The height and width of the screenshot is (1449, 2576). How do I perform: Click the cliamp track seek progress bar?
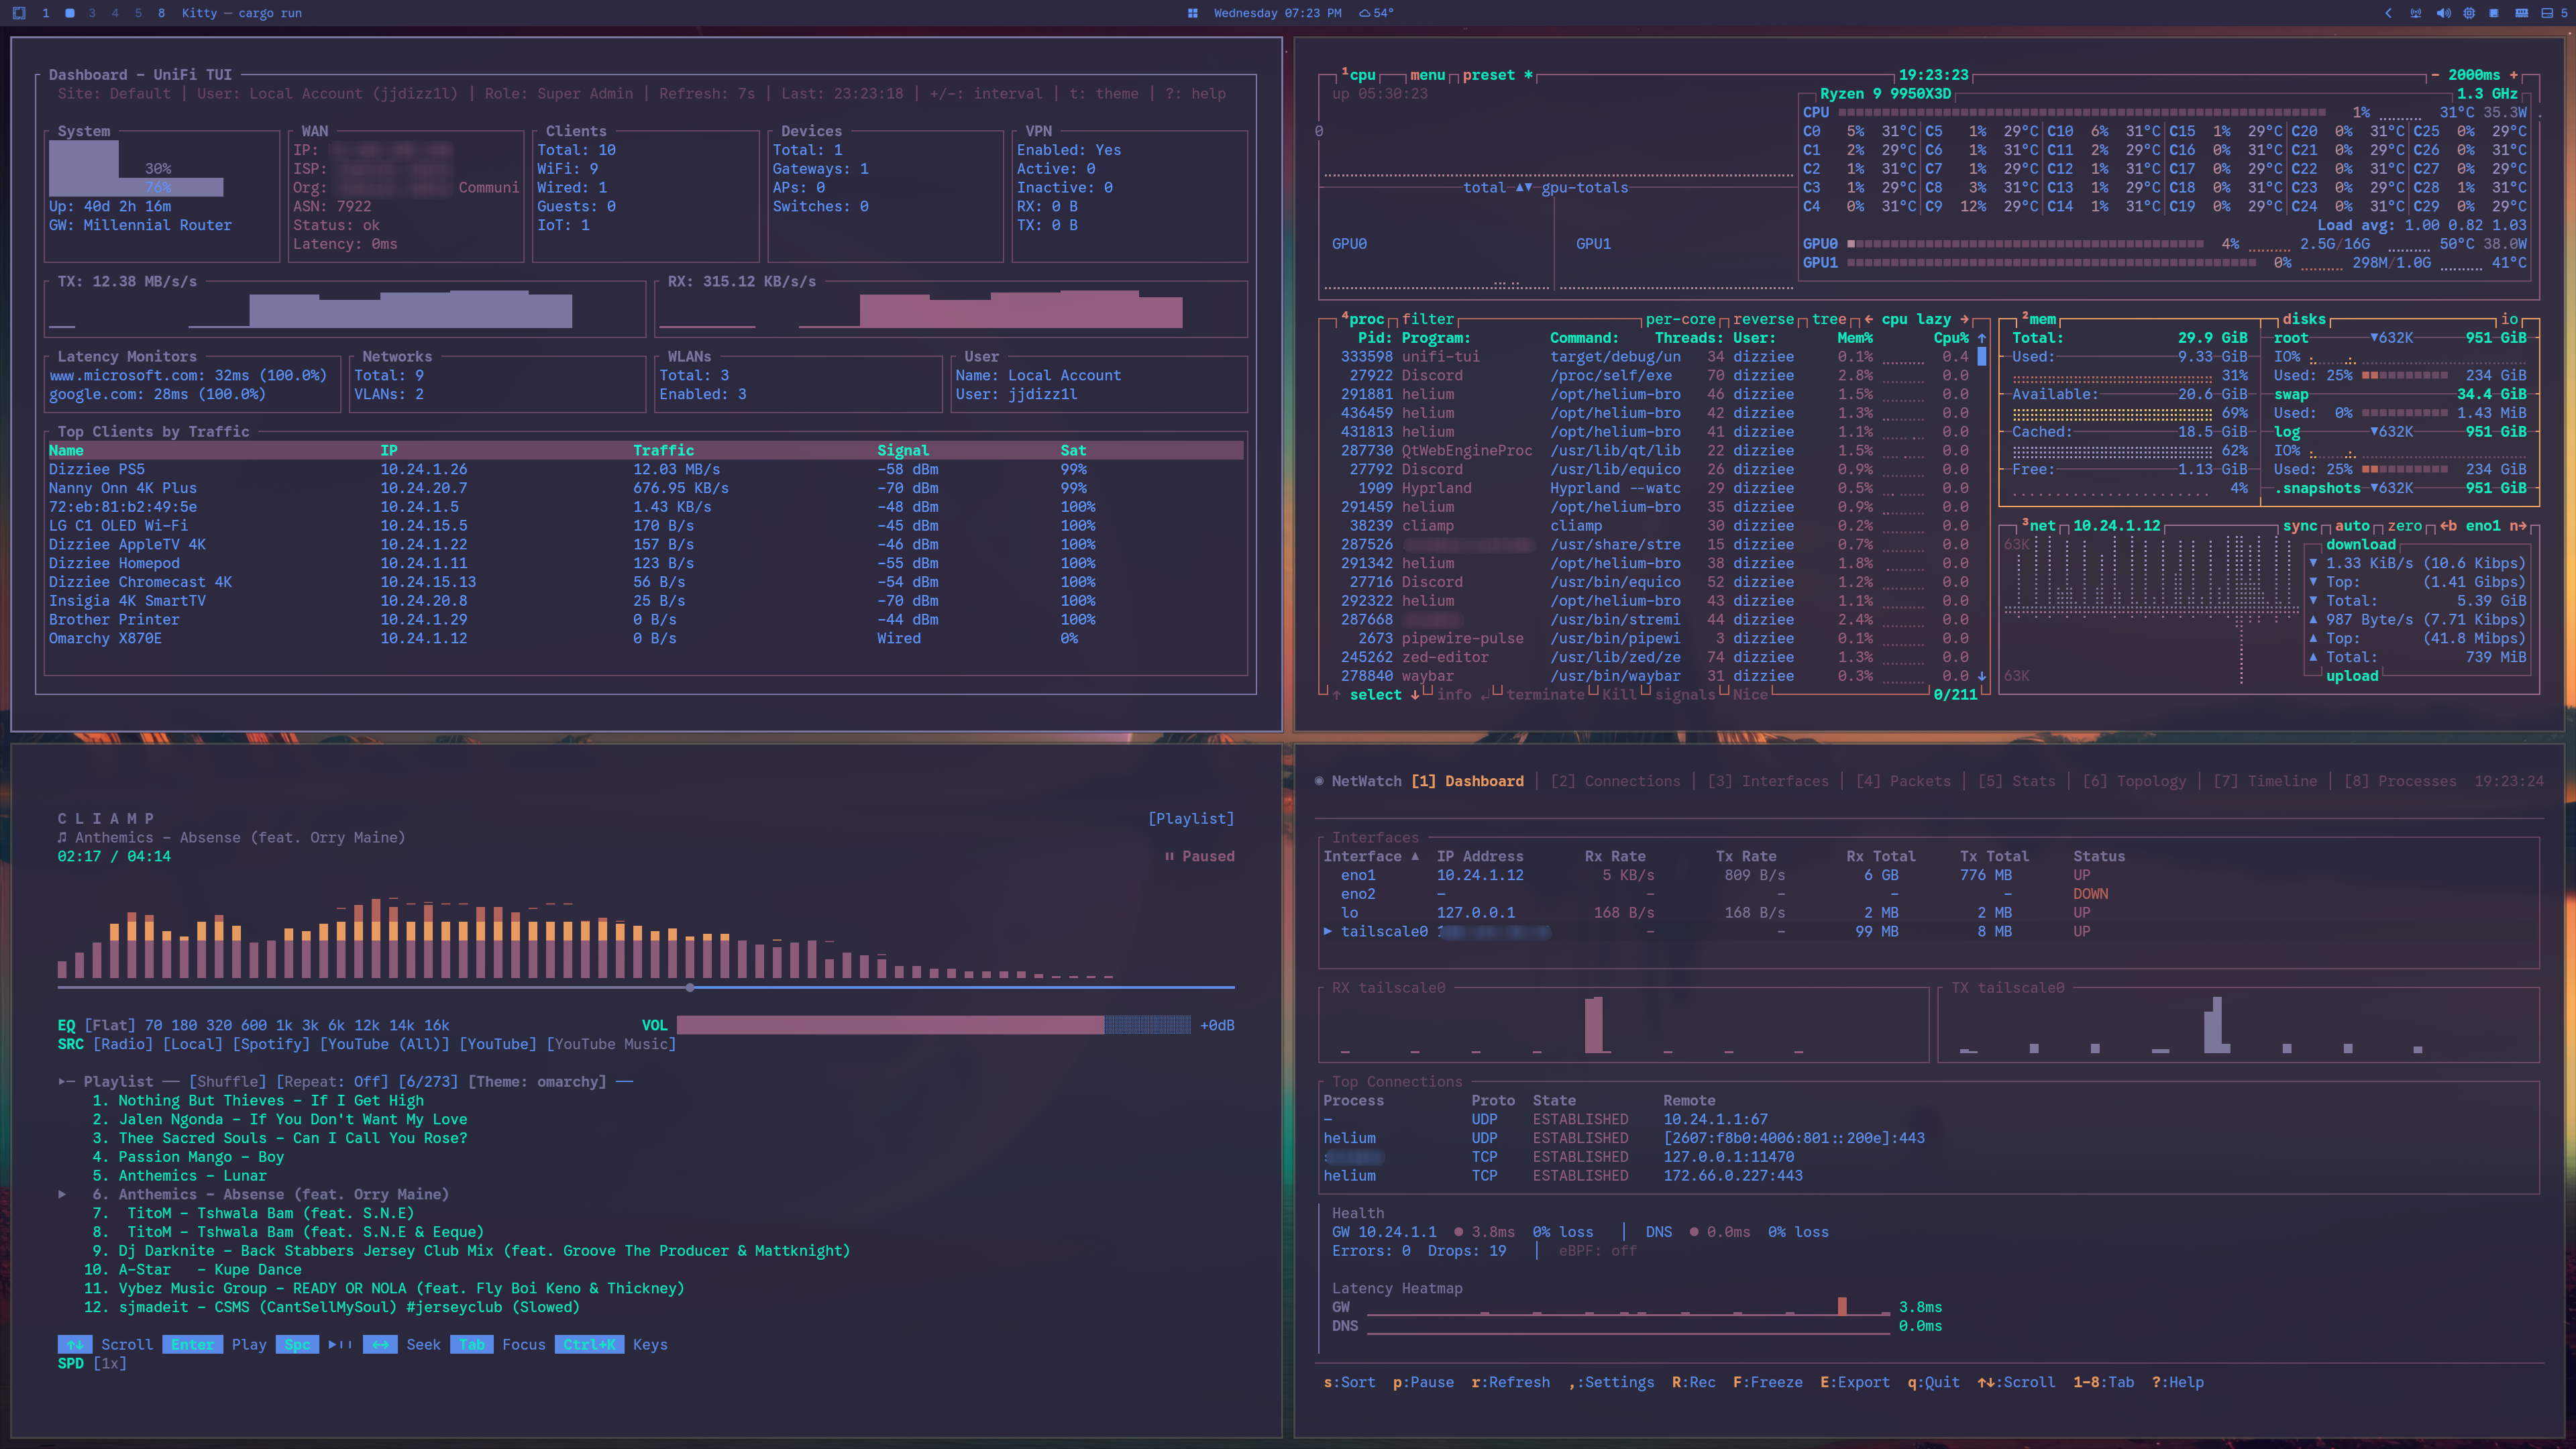646,987
